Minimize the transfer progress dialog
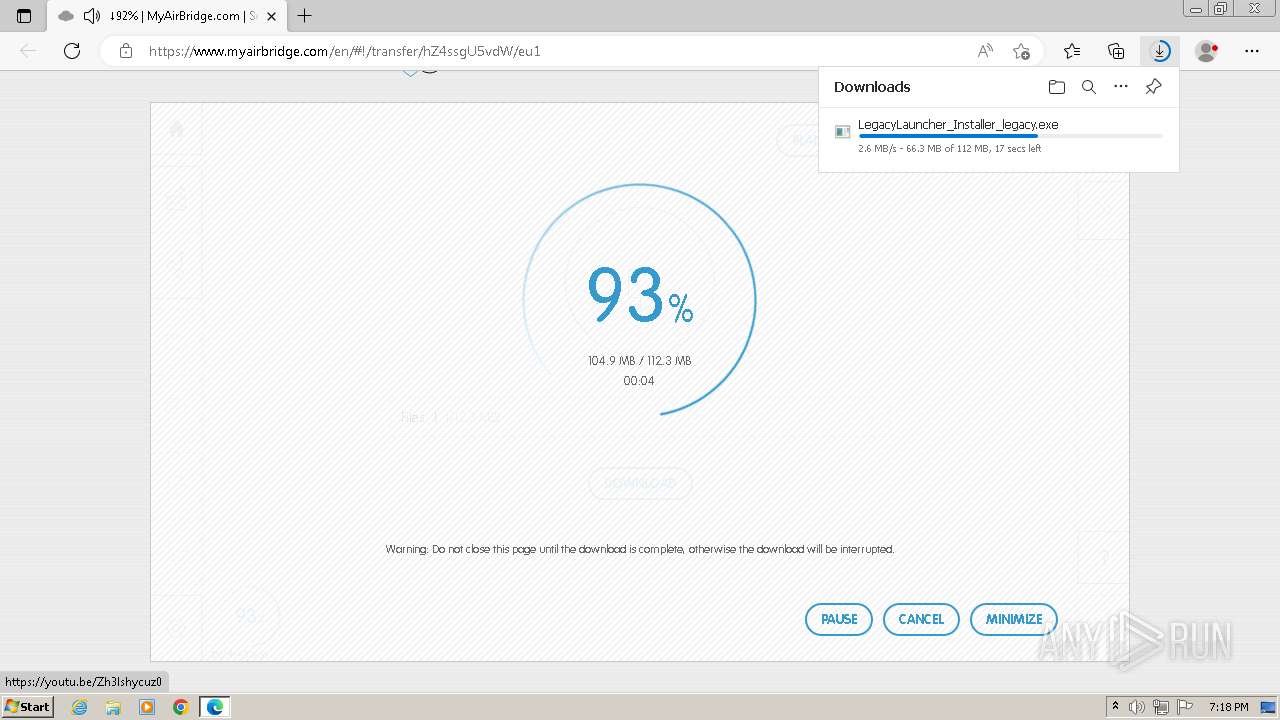This screenshot has height=720, width=1280. (x=1014, y=619)
